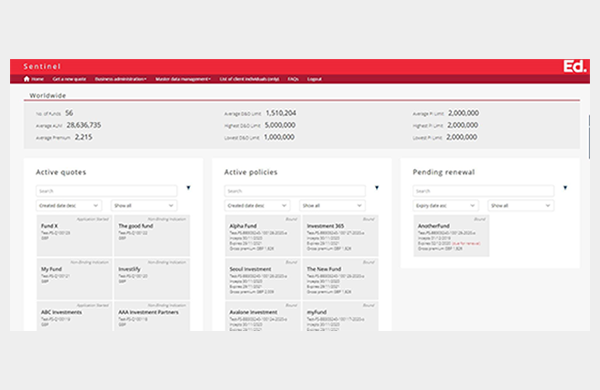Open Active policies Show all dropdown

(332, 206)
